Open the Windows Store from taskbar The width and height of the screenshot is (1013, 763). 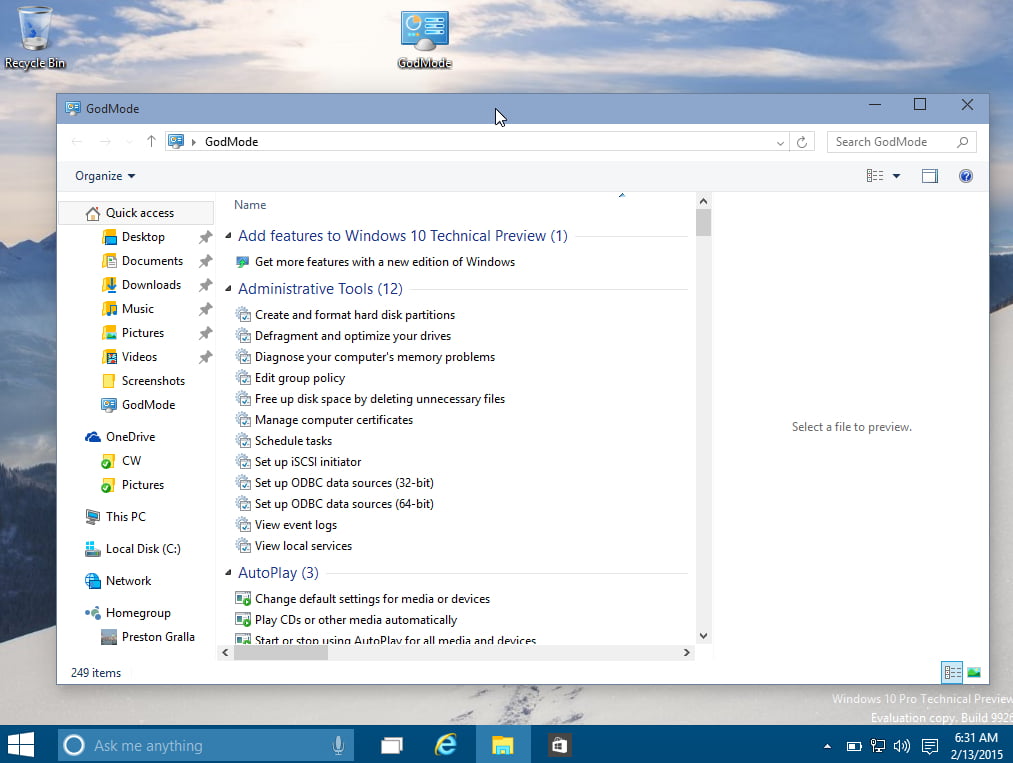[x=558, y=744]
